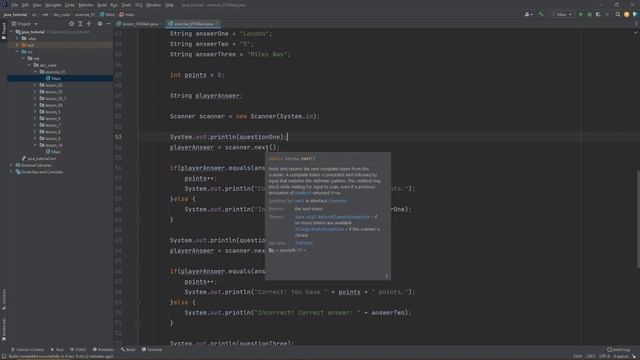Expand the lesson_02 package

[36, 85]
